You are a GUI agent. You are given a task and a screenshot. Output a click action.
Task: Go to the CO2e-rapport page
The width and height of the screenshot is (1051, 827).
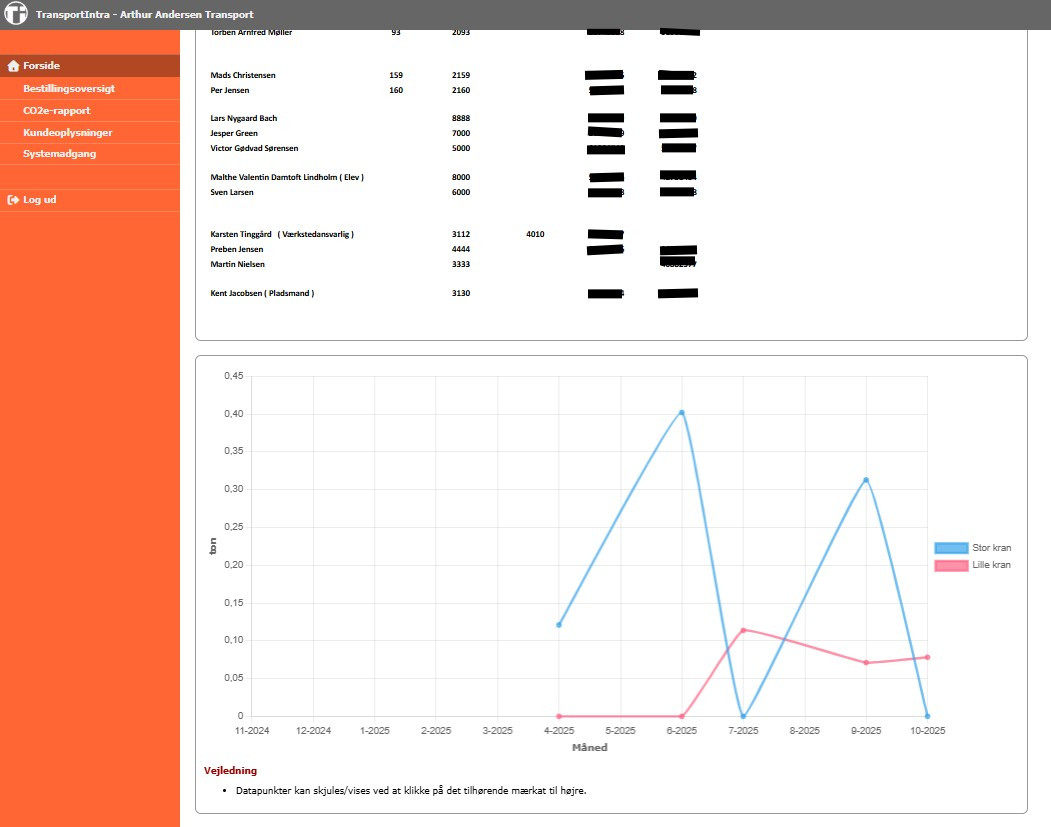[x=57, y=110]
